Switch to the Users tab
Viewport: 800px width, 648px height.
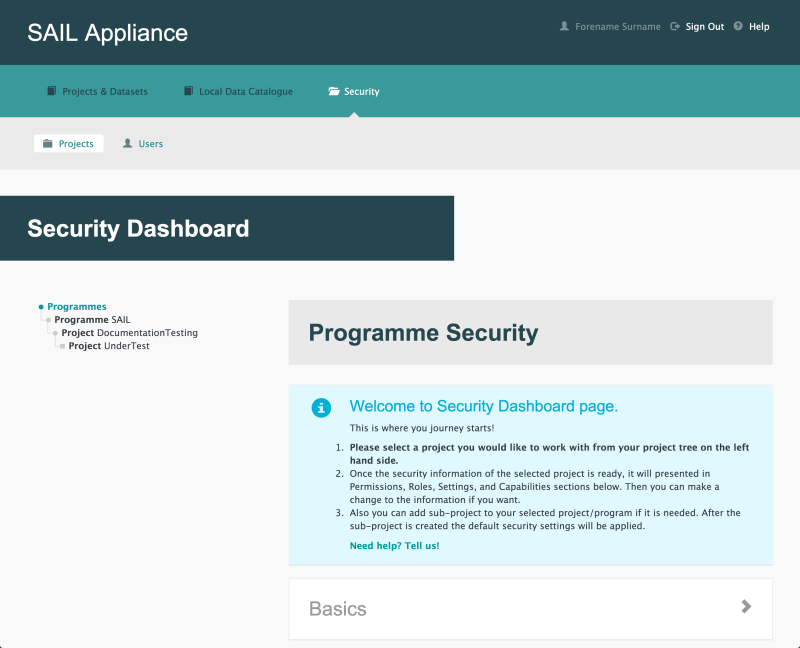[143, 143]
